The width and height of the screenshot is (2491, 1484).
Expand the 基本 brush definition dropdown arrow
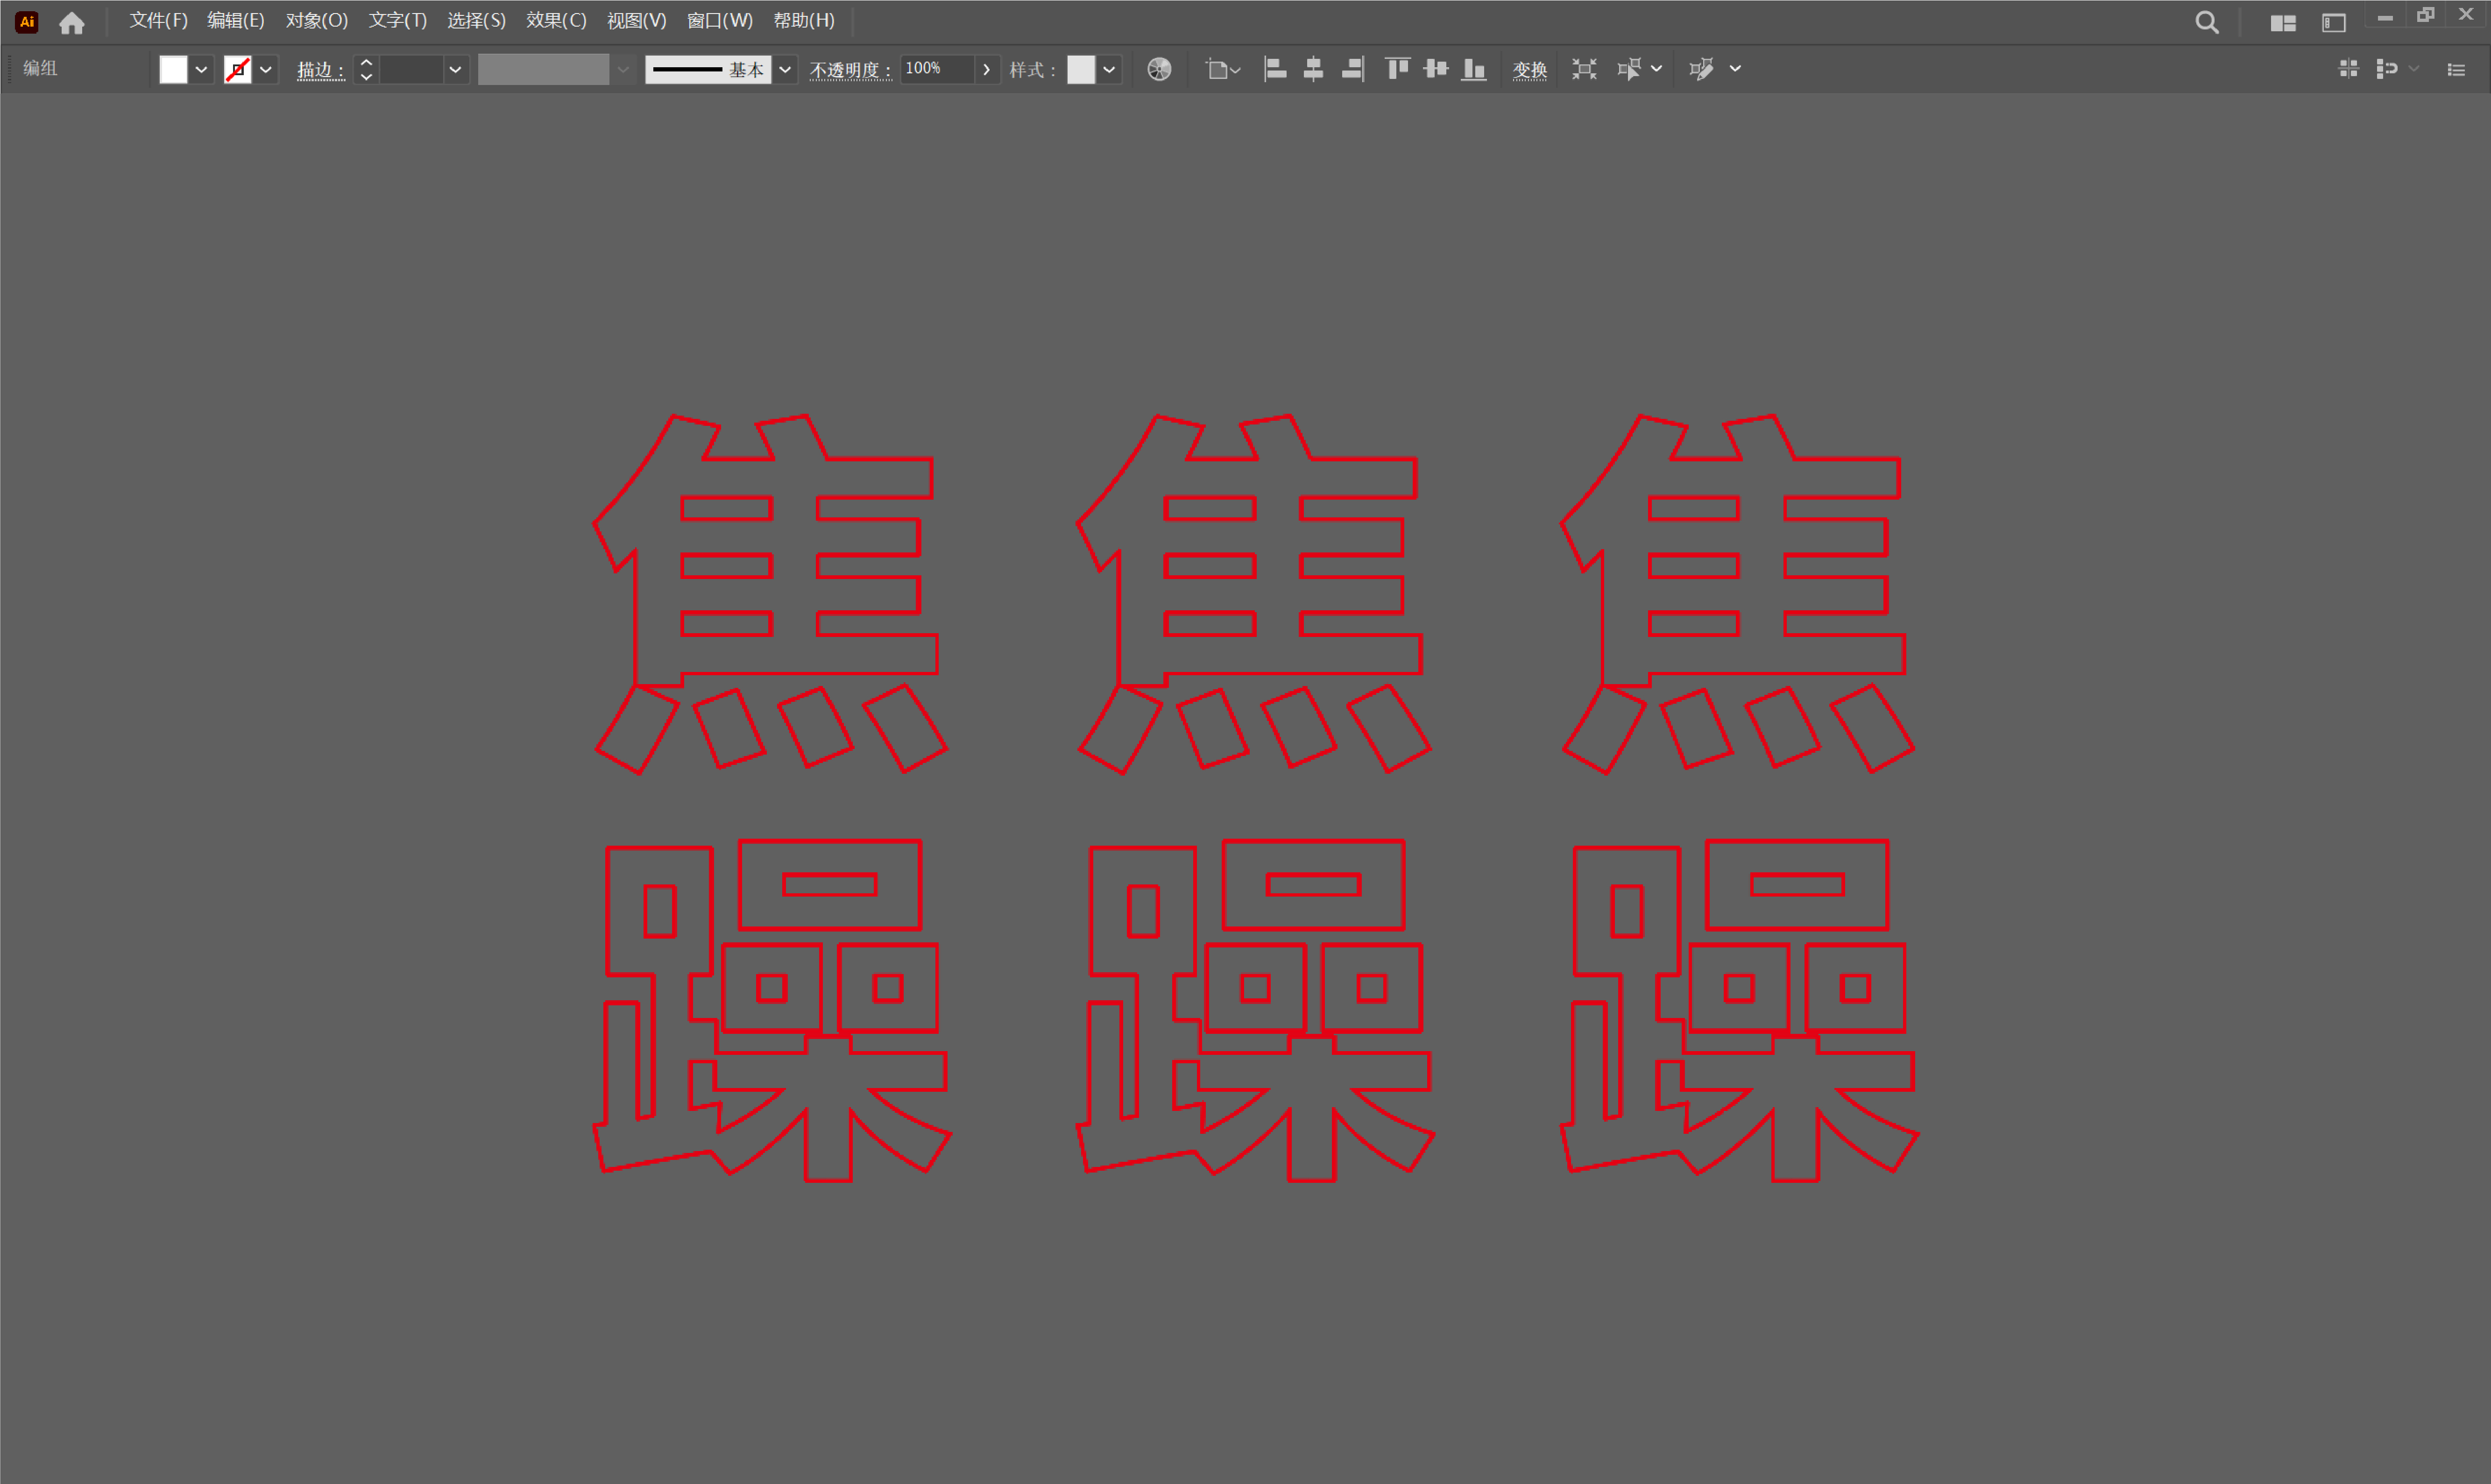(x=785, y=69)
